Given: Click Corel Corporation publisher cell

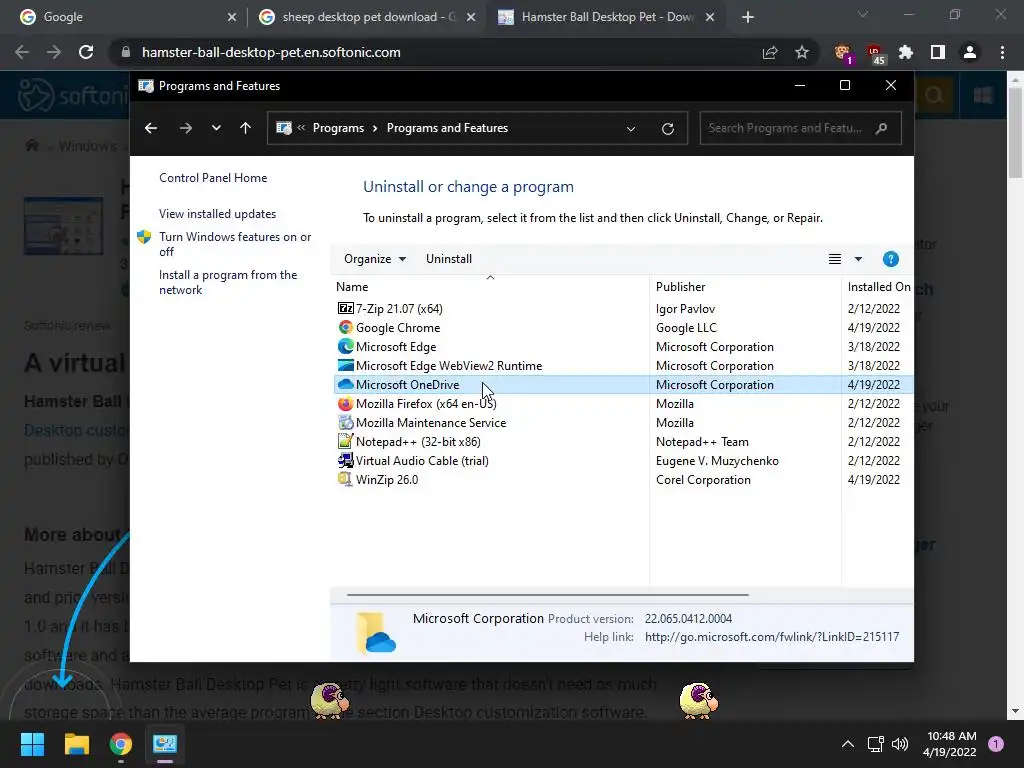Looking at the screenshot, I should [x=703, y=479].
